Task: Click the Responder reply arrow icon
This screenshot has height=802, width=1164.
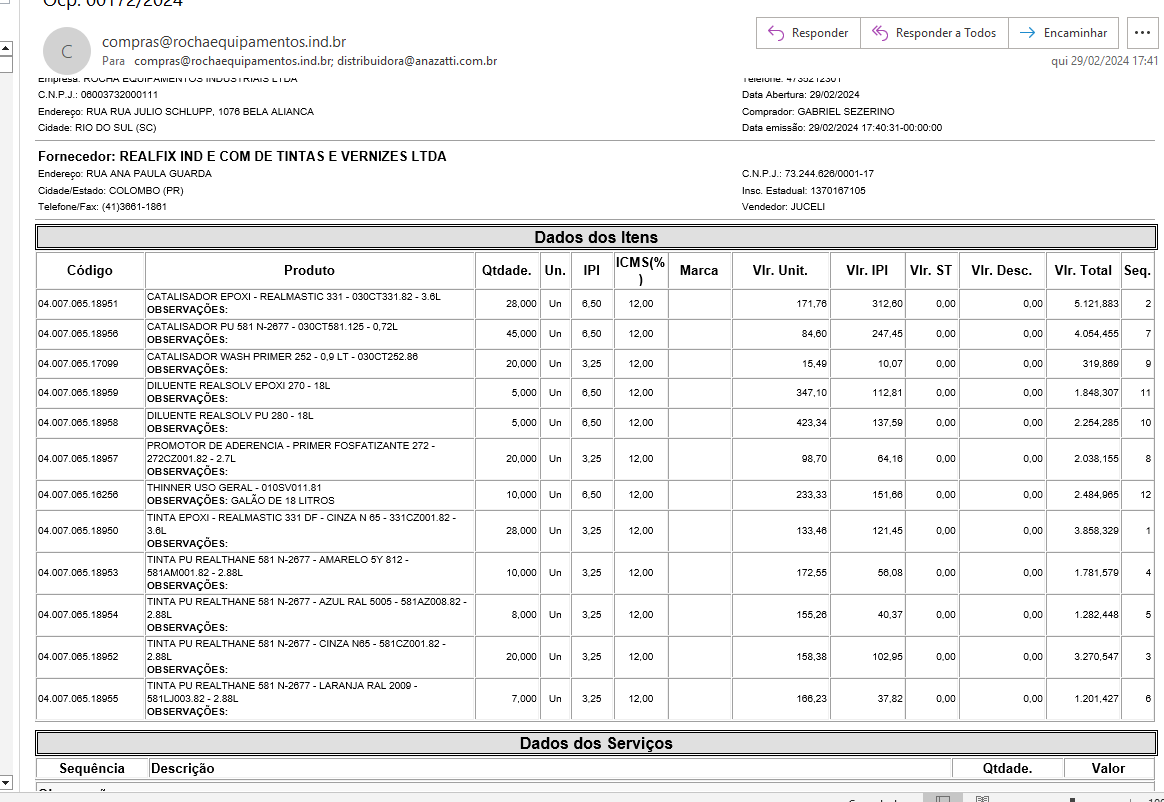Action: click(x=775, y=33)
